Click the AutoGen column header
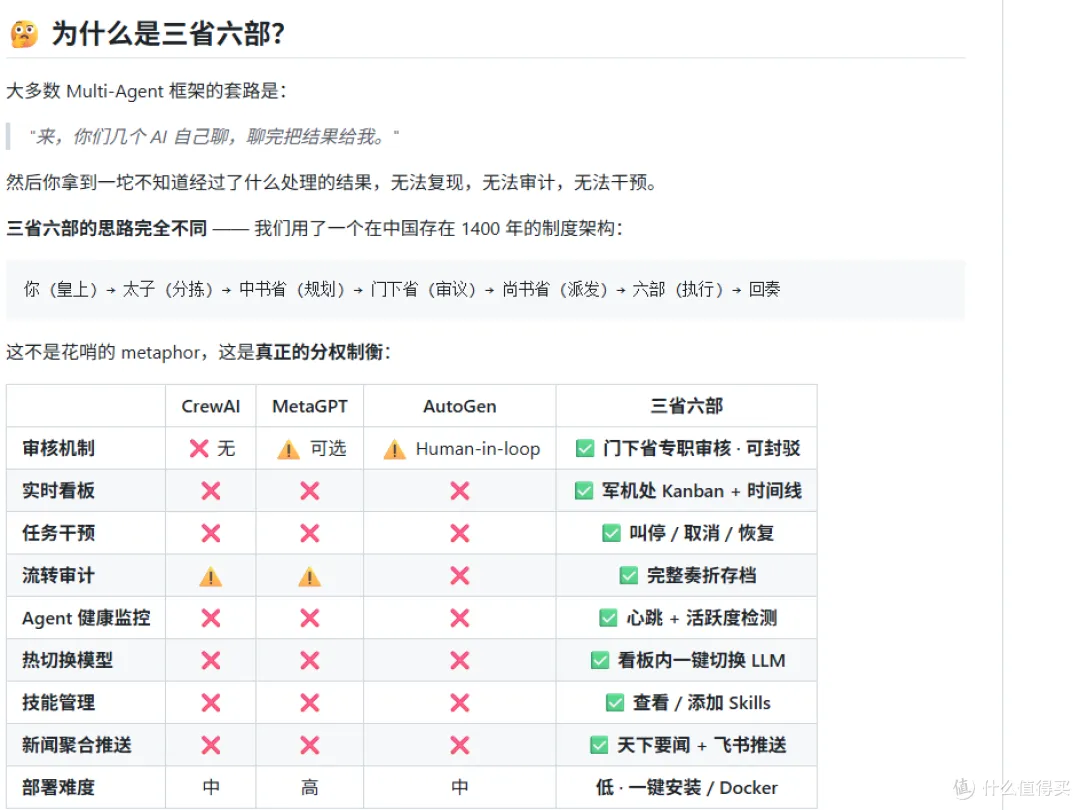The width and height of the screenshot is (1080, 810). pyautogui.click(x=459, y=406)
